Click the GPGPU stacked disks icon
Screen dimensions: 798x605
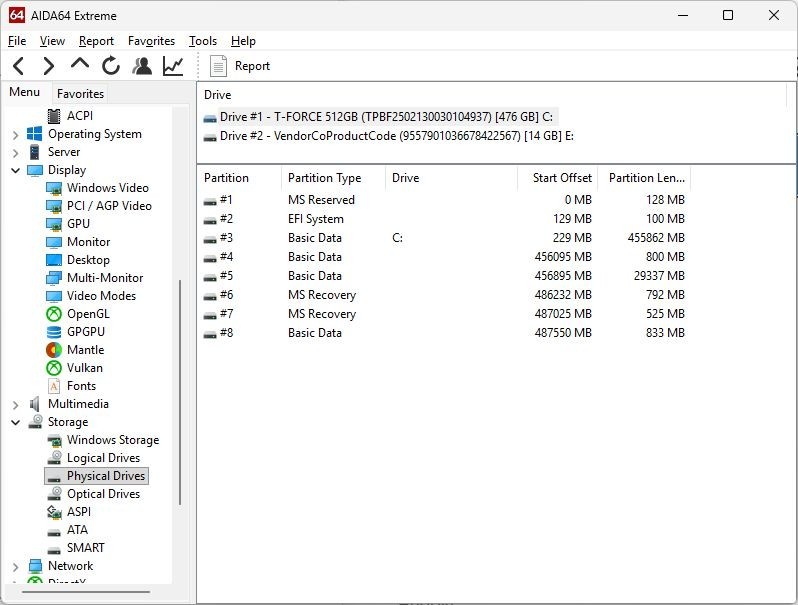point(54,332)
